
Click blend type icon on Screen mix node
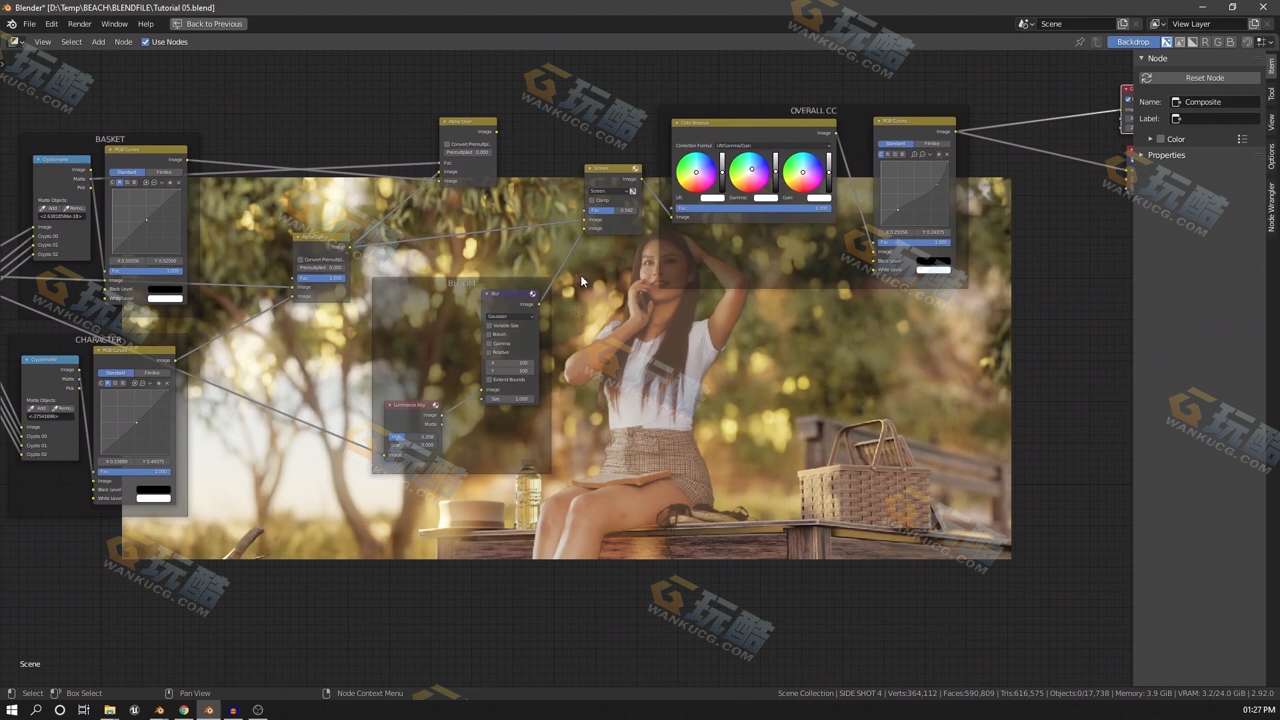point(632,191)
